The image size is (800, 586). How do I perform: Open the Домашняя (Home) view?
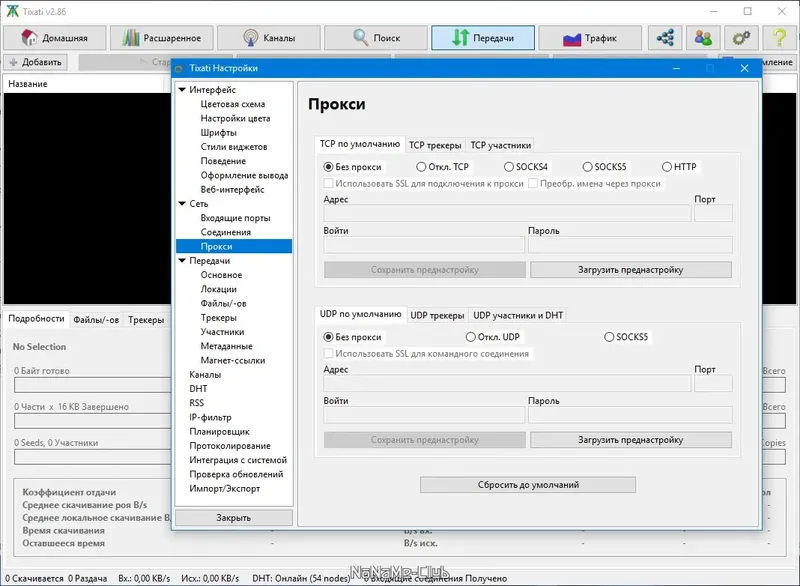tap(55, 38)
